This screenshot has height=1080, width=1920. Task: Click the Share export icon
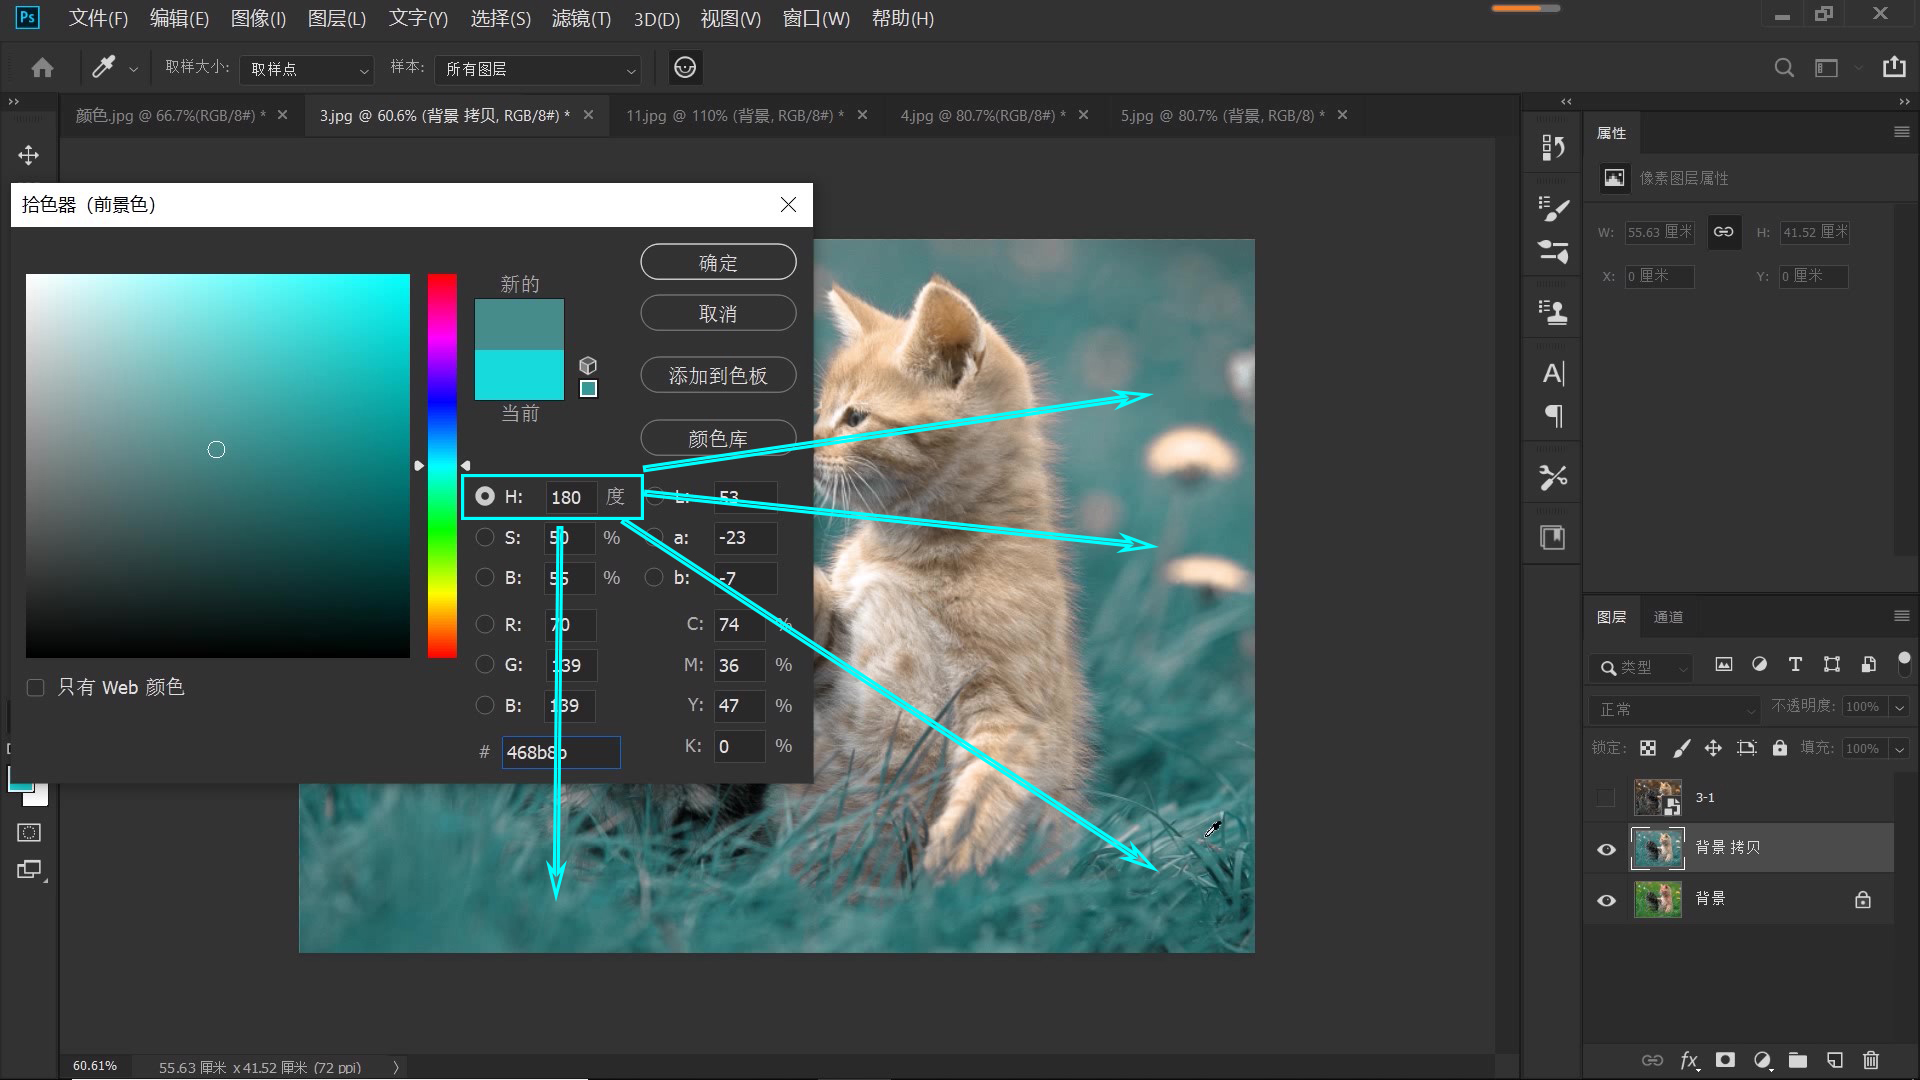click(1894, 67)
